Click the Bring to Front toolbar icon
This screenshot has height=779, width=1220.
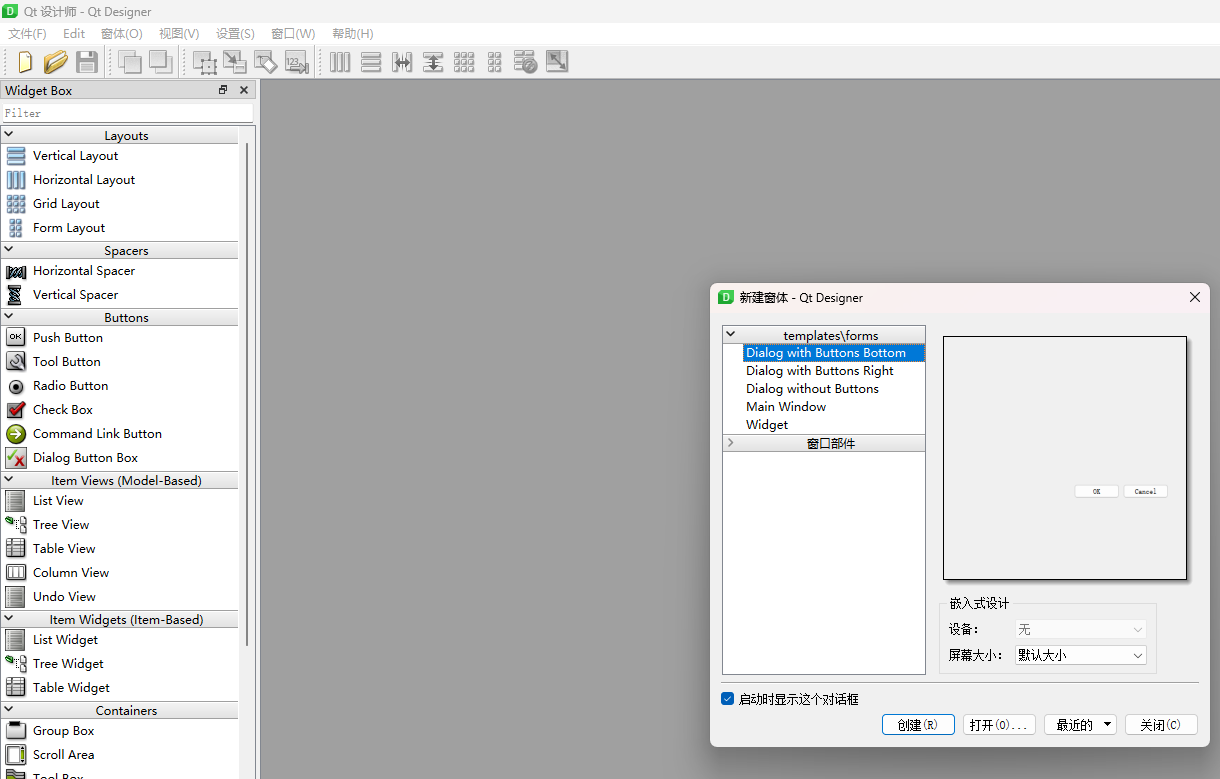(x=160, y=62)
